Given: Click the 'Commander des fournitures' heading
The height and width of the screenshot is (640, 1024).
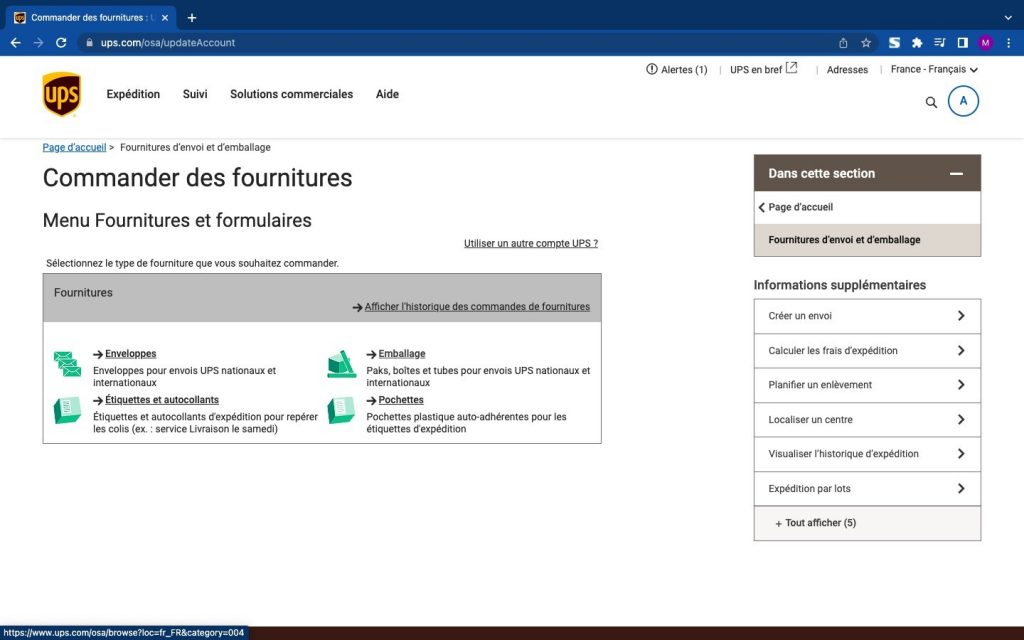Looking at the screenshot, I should click(x=197, y=178).
